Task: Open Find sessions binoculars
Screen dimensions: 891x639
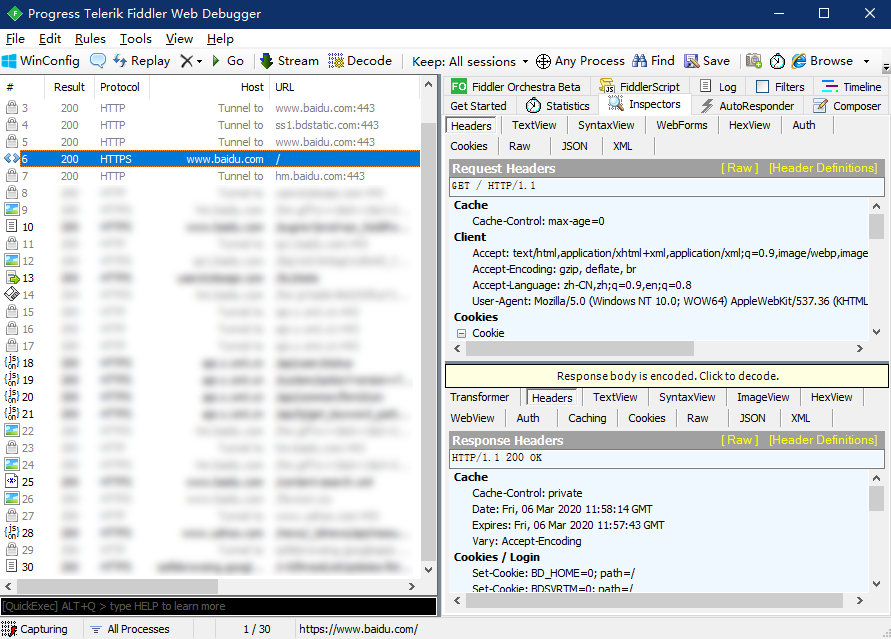Action: click(x=653, y=61)
